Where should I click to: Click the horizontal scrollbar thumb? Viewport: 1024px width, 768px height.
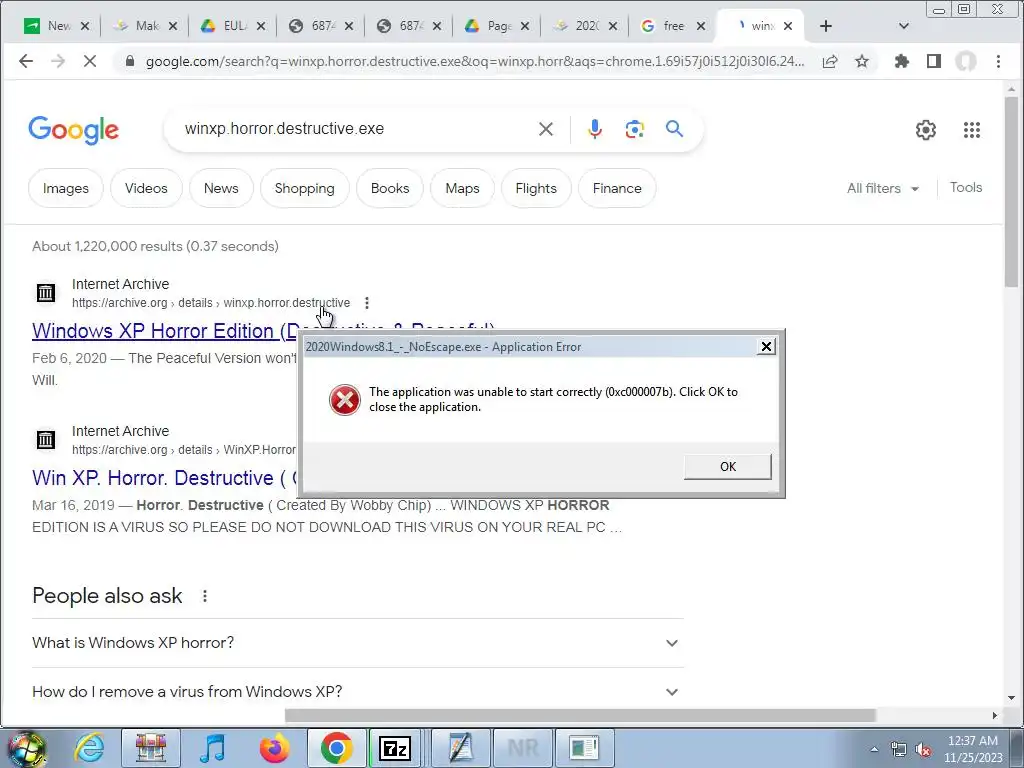[x=580, y=716]
